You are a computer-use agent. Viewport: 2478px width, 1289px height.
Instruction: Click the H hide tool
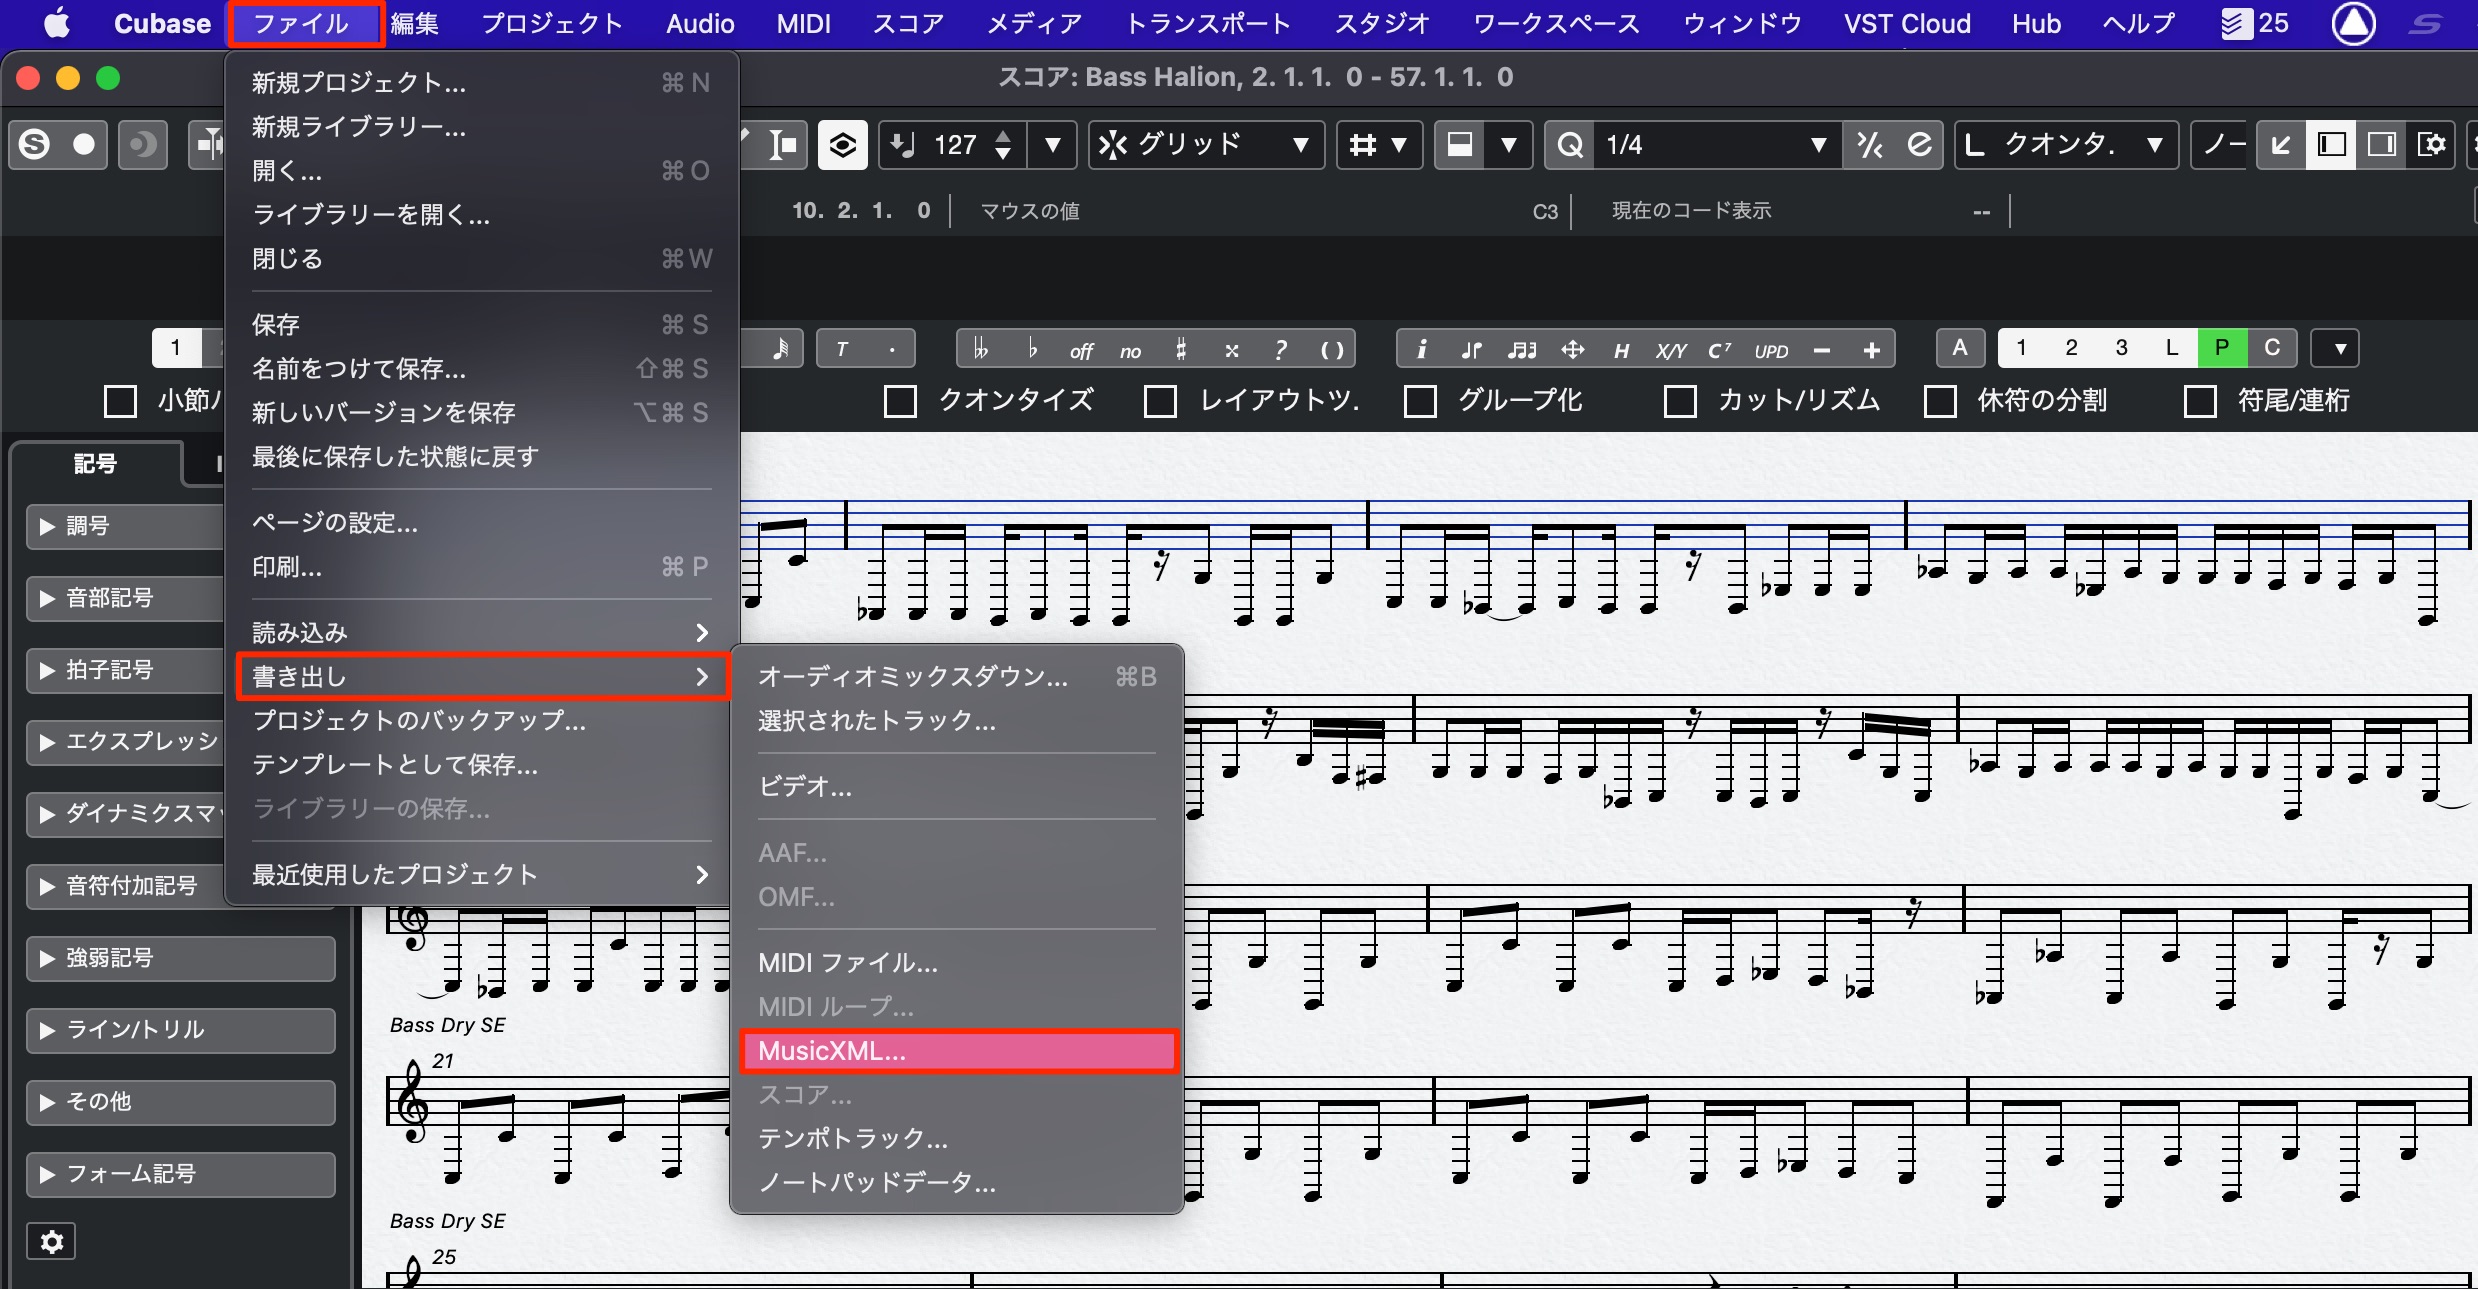pyautogui.click(x=1621, y=350)
